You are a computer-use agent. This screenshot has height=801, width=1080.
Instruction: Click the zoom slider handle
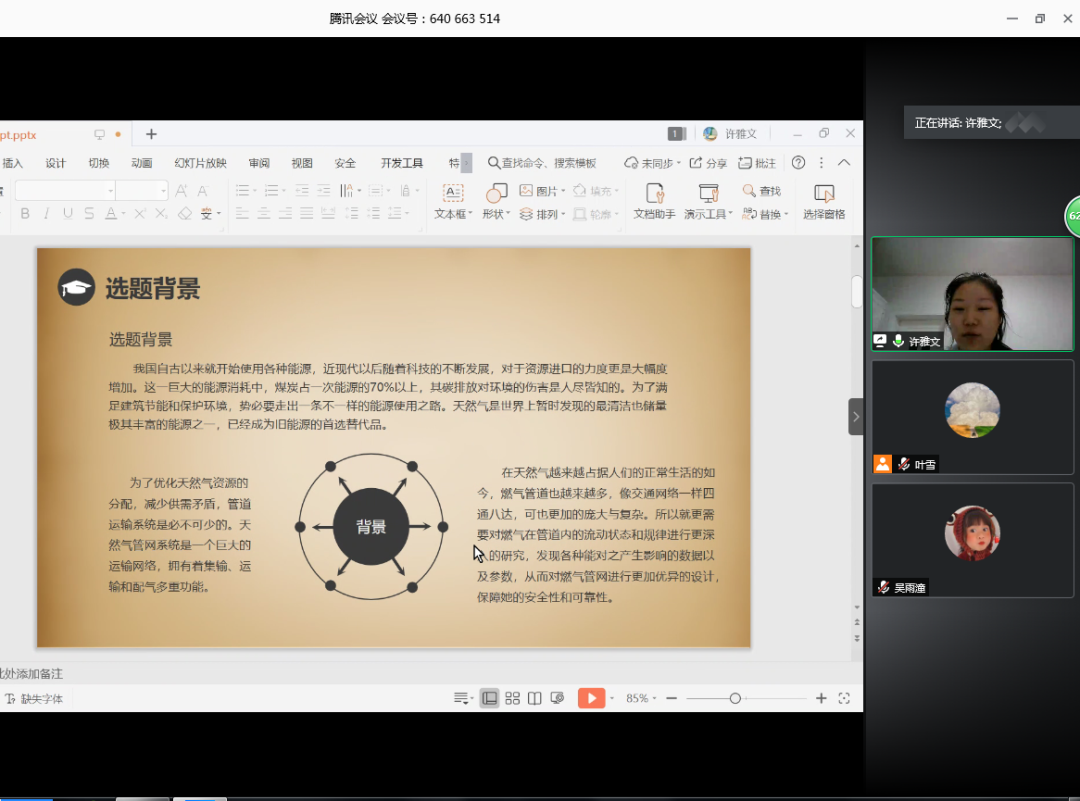735,698
